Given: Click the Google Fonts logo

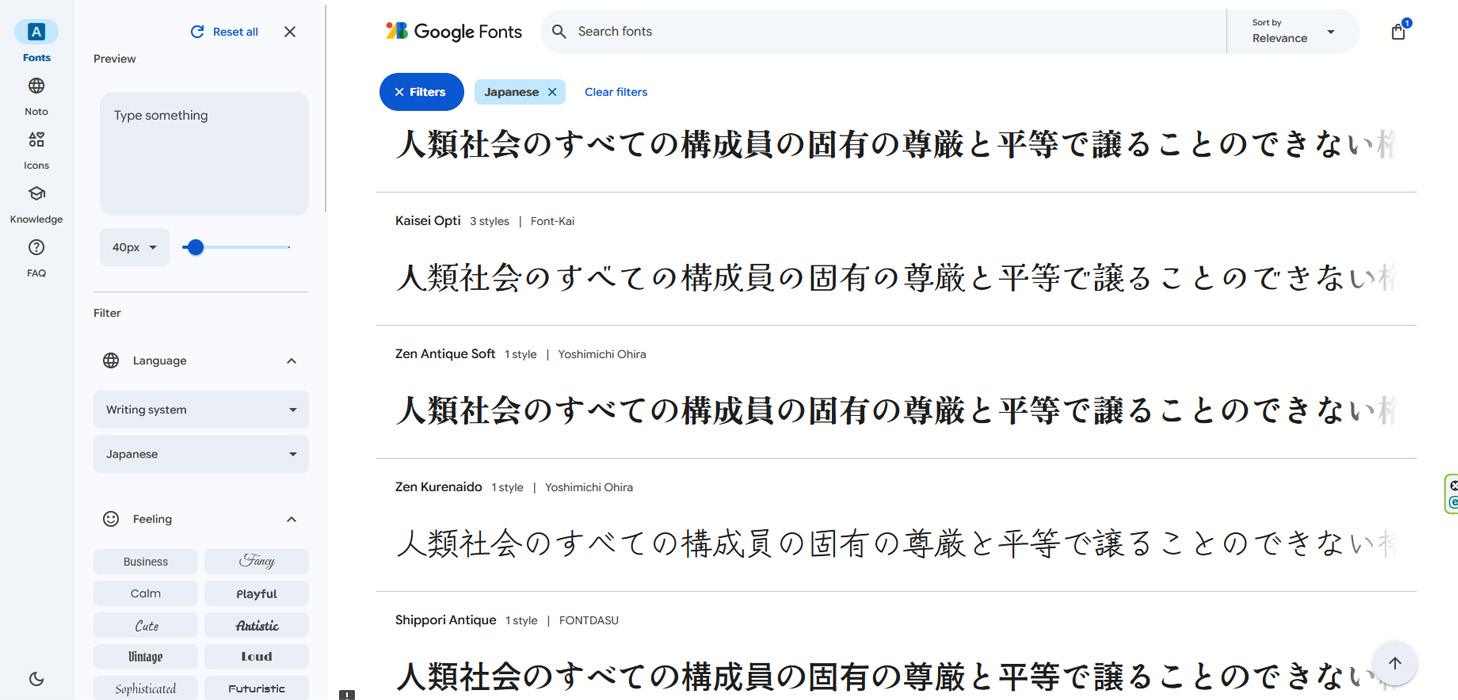Looking at the screenshot, I should [x=453, y=31].
